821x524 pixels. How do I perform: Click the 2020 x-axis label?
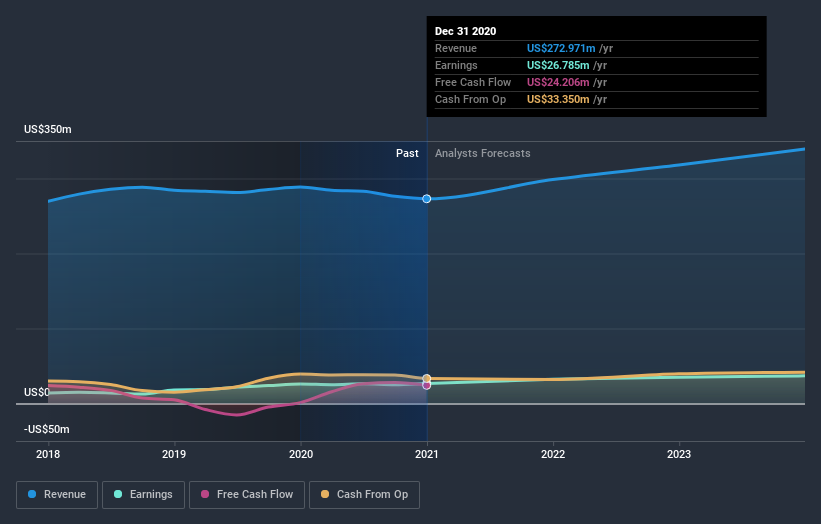[x=301, y=454]
